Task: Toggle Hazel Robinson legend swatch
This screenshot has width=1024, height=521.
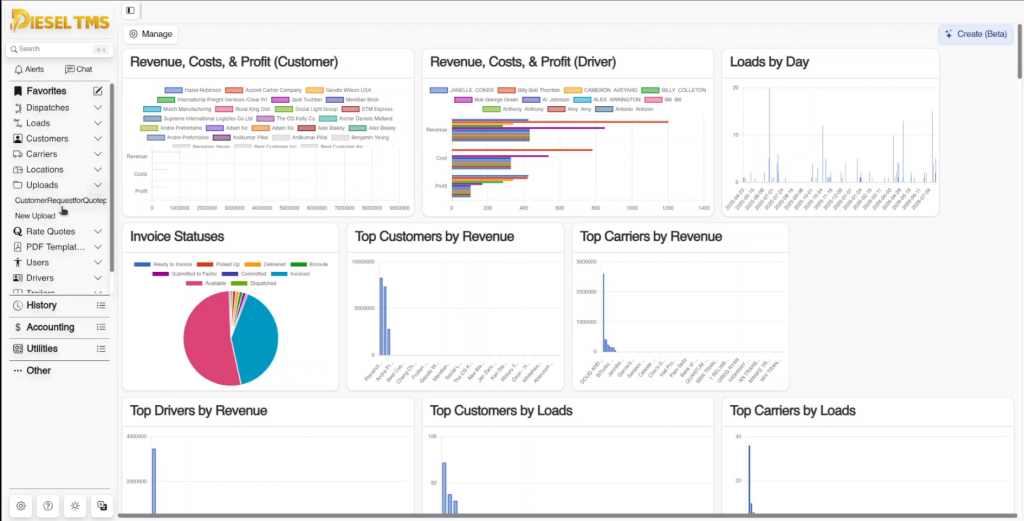Action: tap(174, 90)
